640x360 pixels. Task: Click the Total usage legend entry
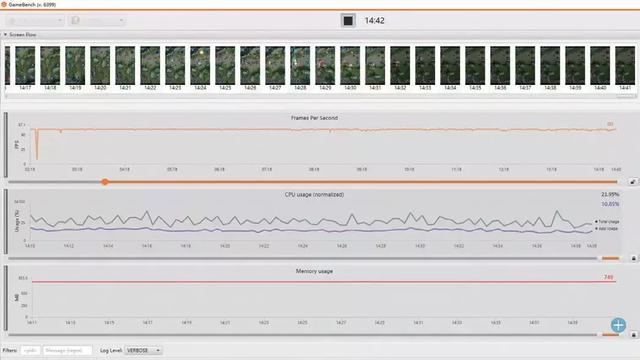coord(607,222)
